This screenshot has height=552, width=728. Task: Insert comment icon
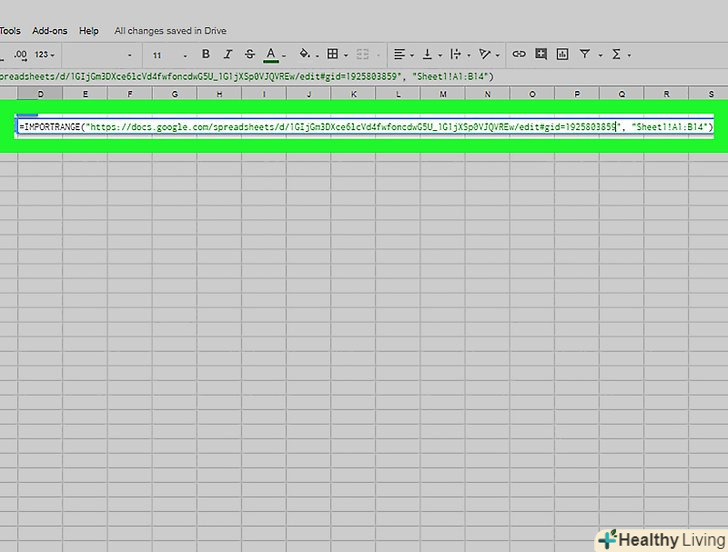click(x=541, y=54)
